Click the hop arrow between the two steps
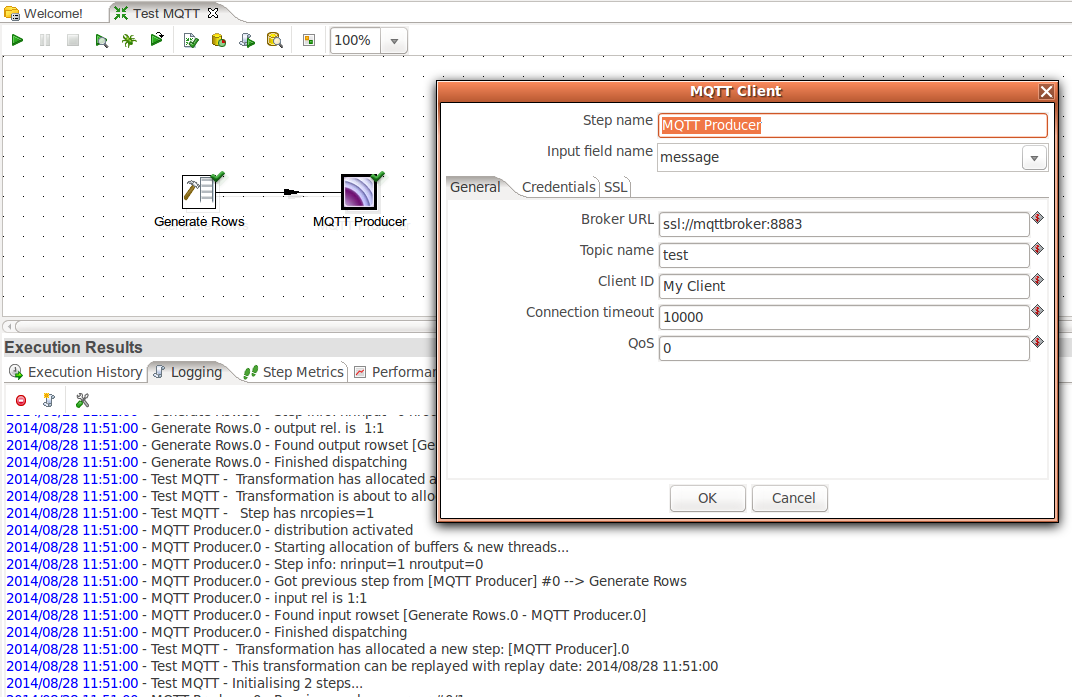Viewport: 1072px width, 697px height. [x=291, y=192]
